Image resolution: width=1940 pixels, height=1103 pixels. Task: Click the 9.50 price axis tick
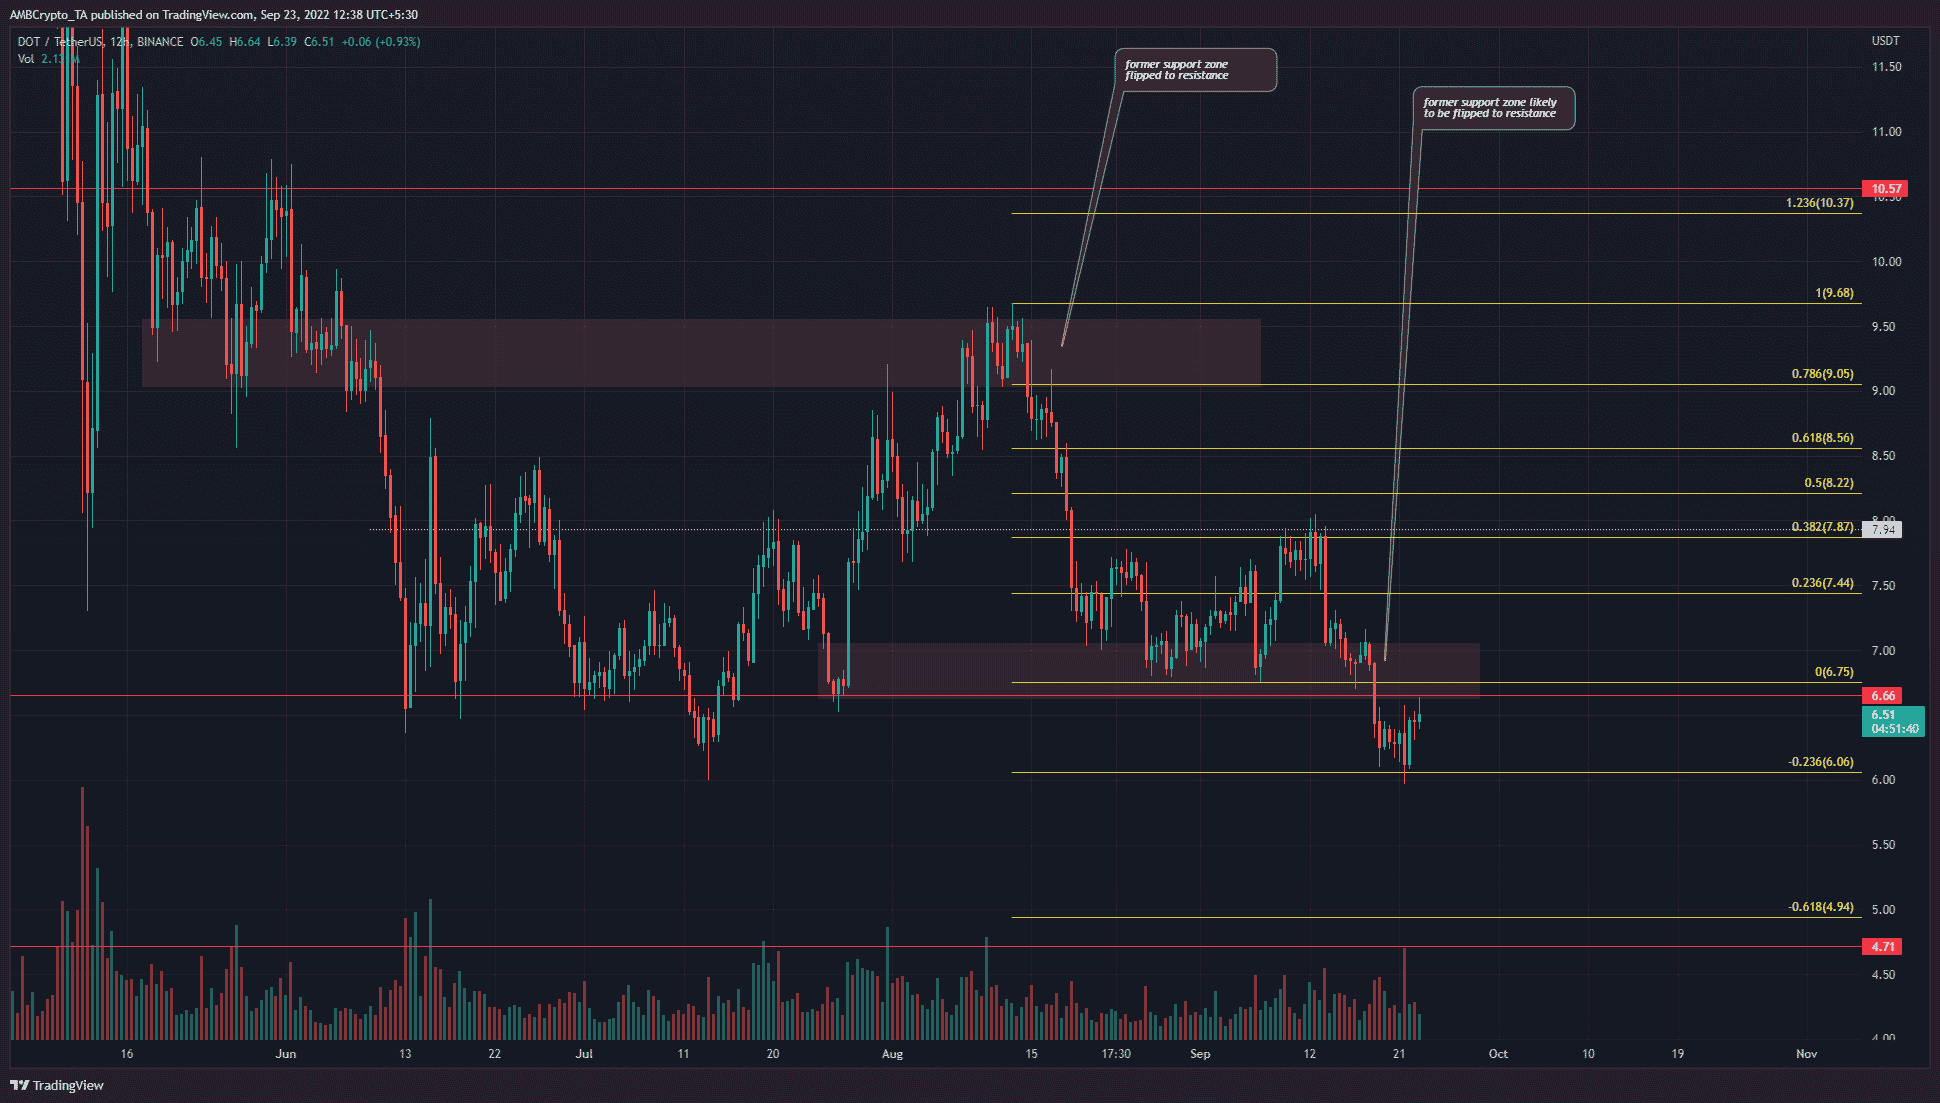point(1883,327)
